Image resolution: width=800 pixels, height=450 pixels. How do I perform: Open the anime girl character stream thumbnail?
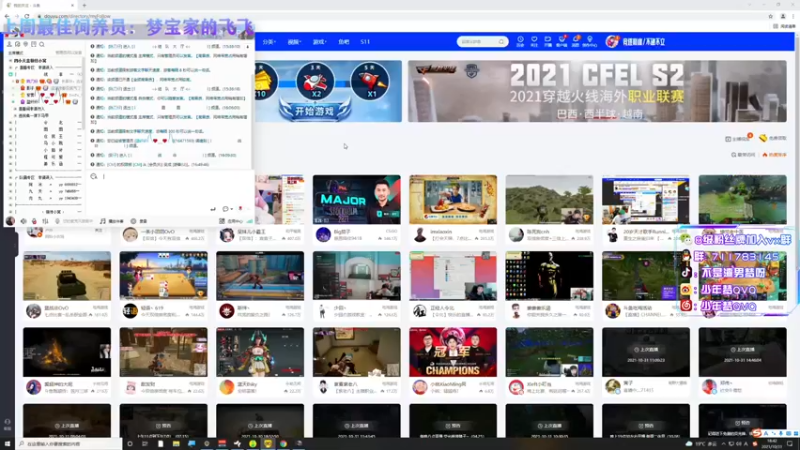[260, 352]
